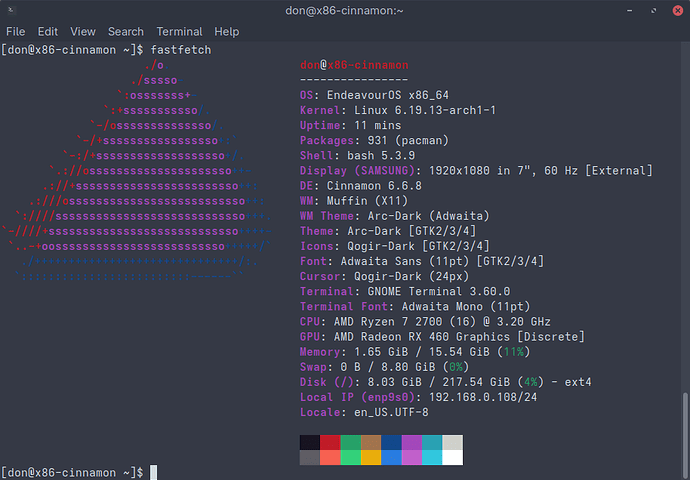Click the 'Theme: Arc-Dark [GTK2/3/4]' line
This screenshot has height=480, width=690.
[388, 231]
